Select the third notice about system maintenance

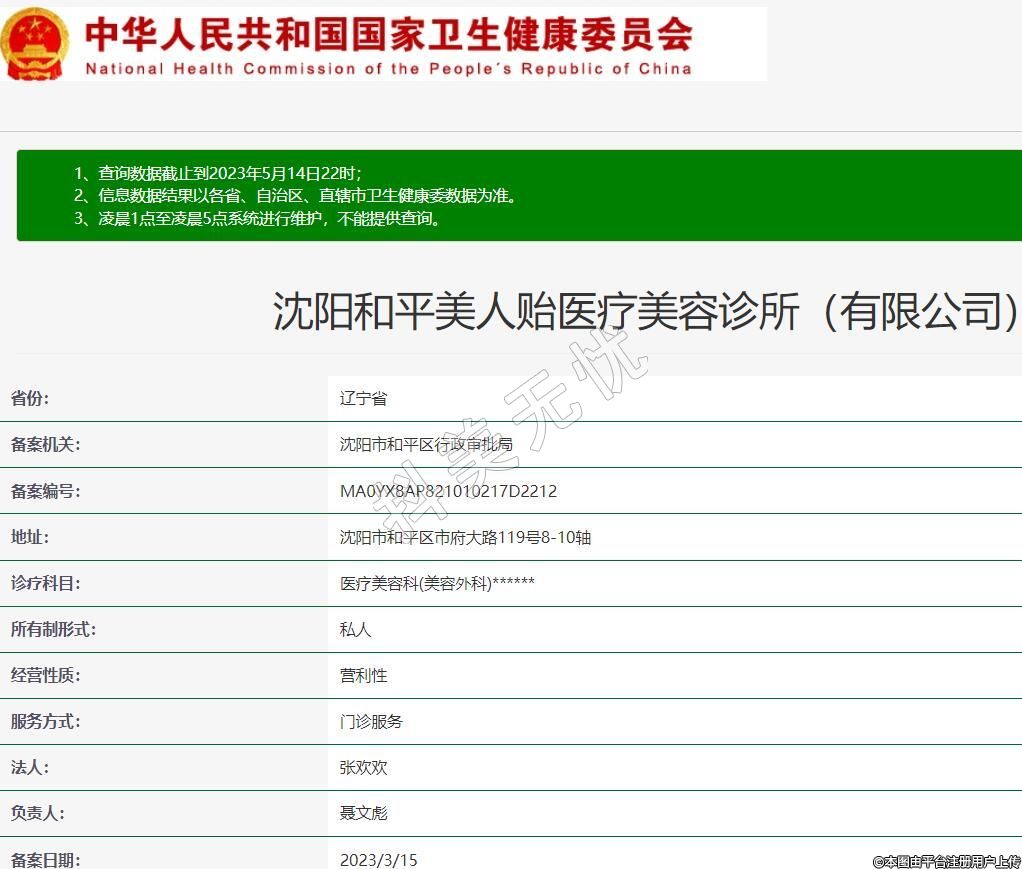pyautogui.click(x=257, y=219)
